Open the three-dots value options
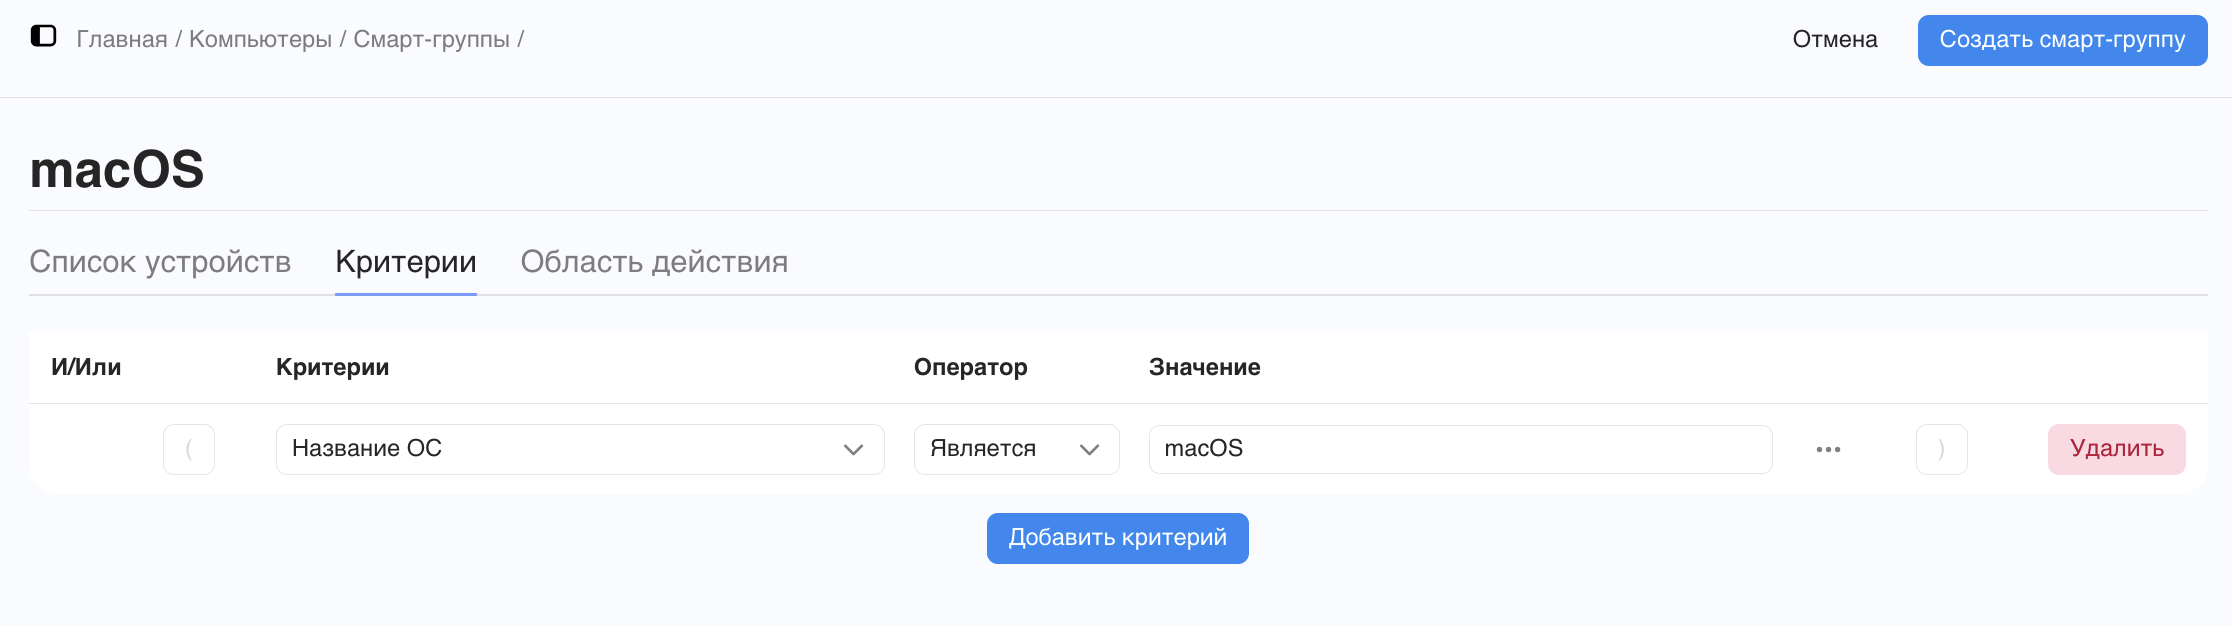The height and width of the screenshot is (626, 2232). click(1828, 449)
